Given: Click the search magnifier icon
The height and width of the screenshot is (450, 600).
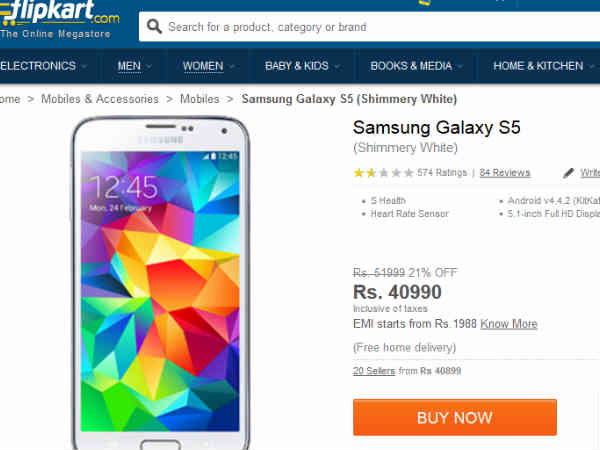Looking at the screenshot, I should [x=154, y=27].
